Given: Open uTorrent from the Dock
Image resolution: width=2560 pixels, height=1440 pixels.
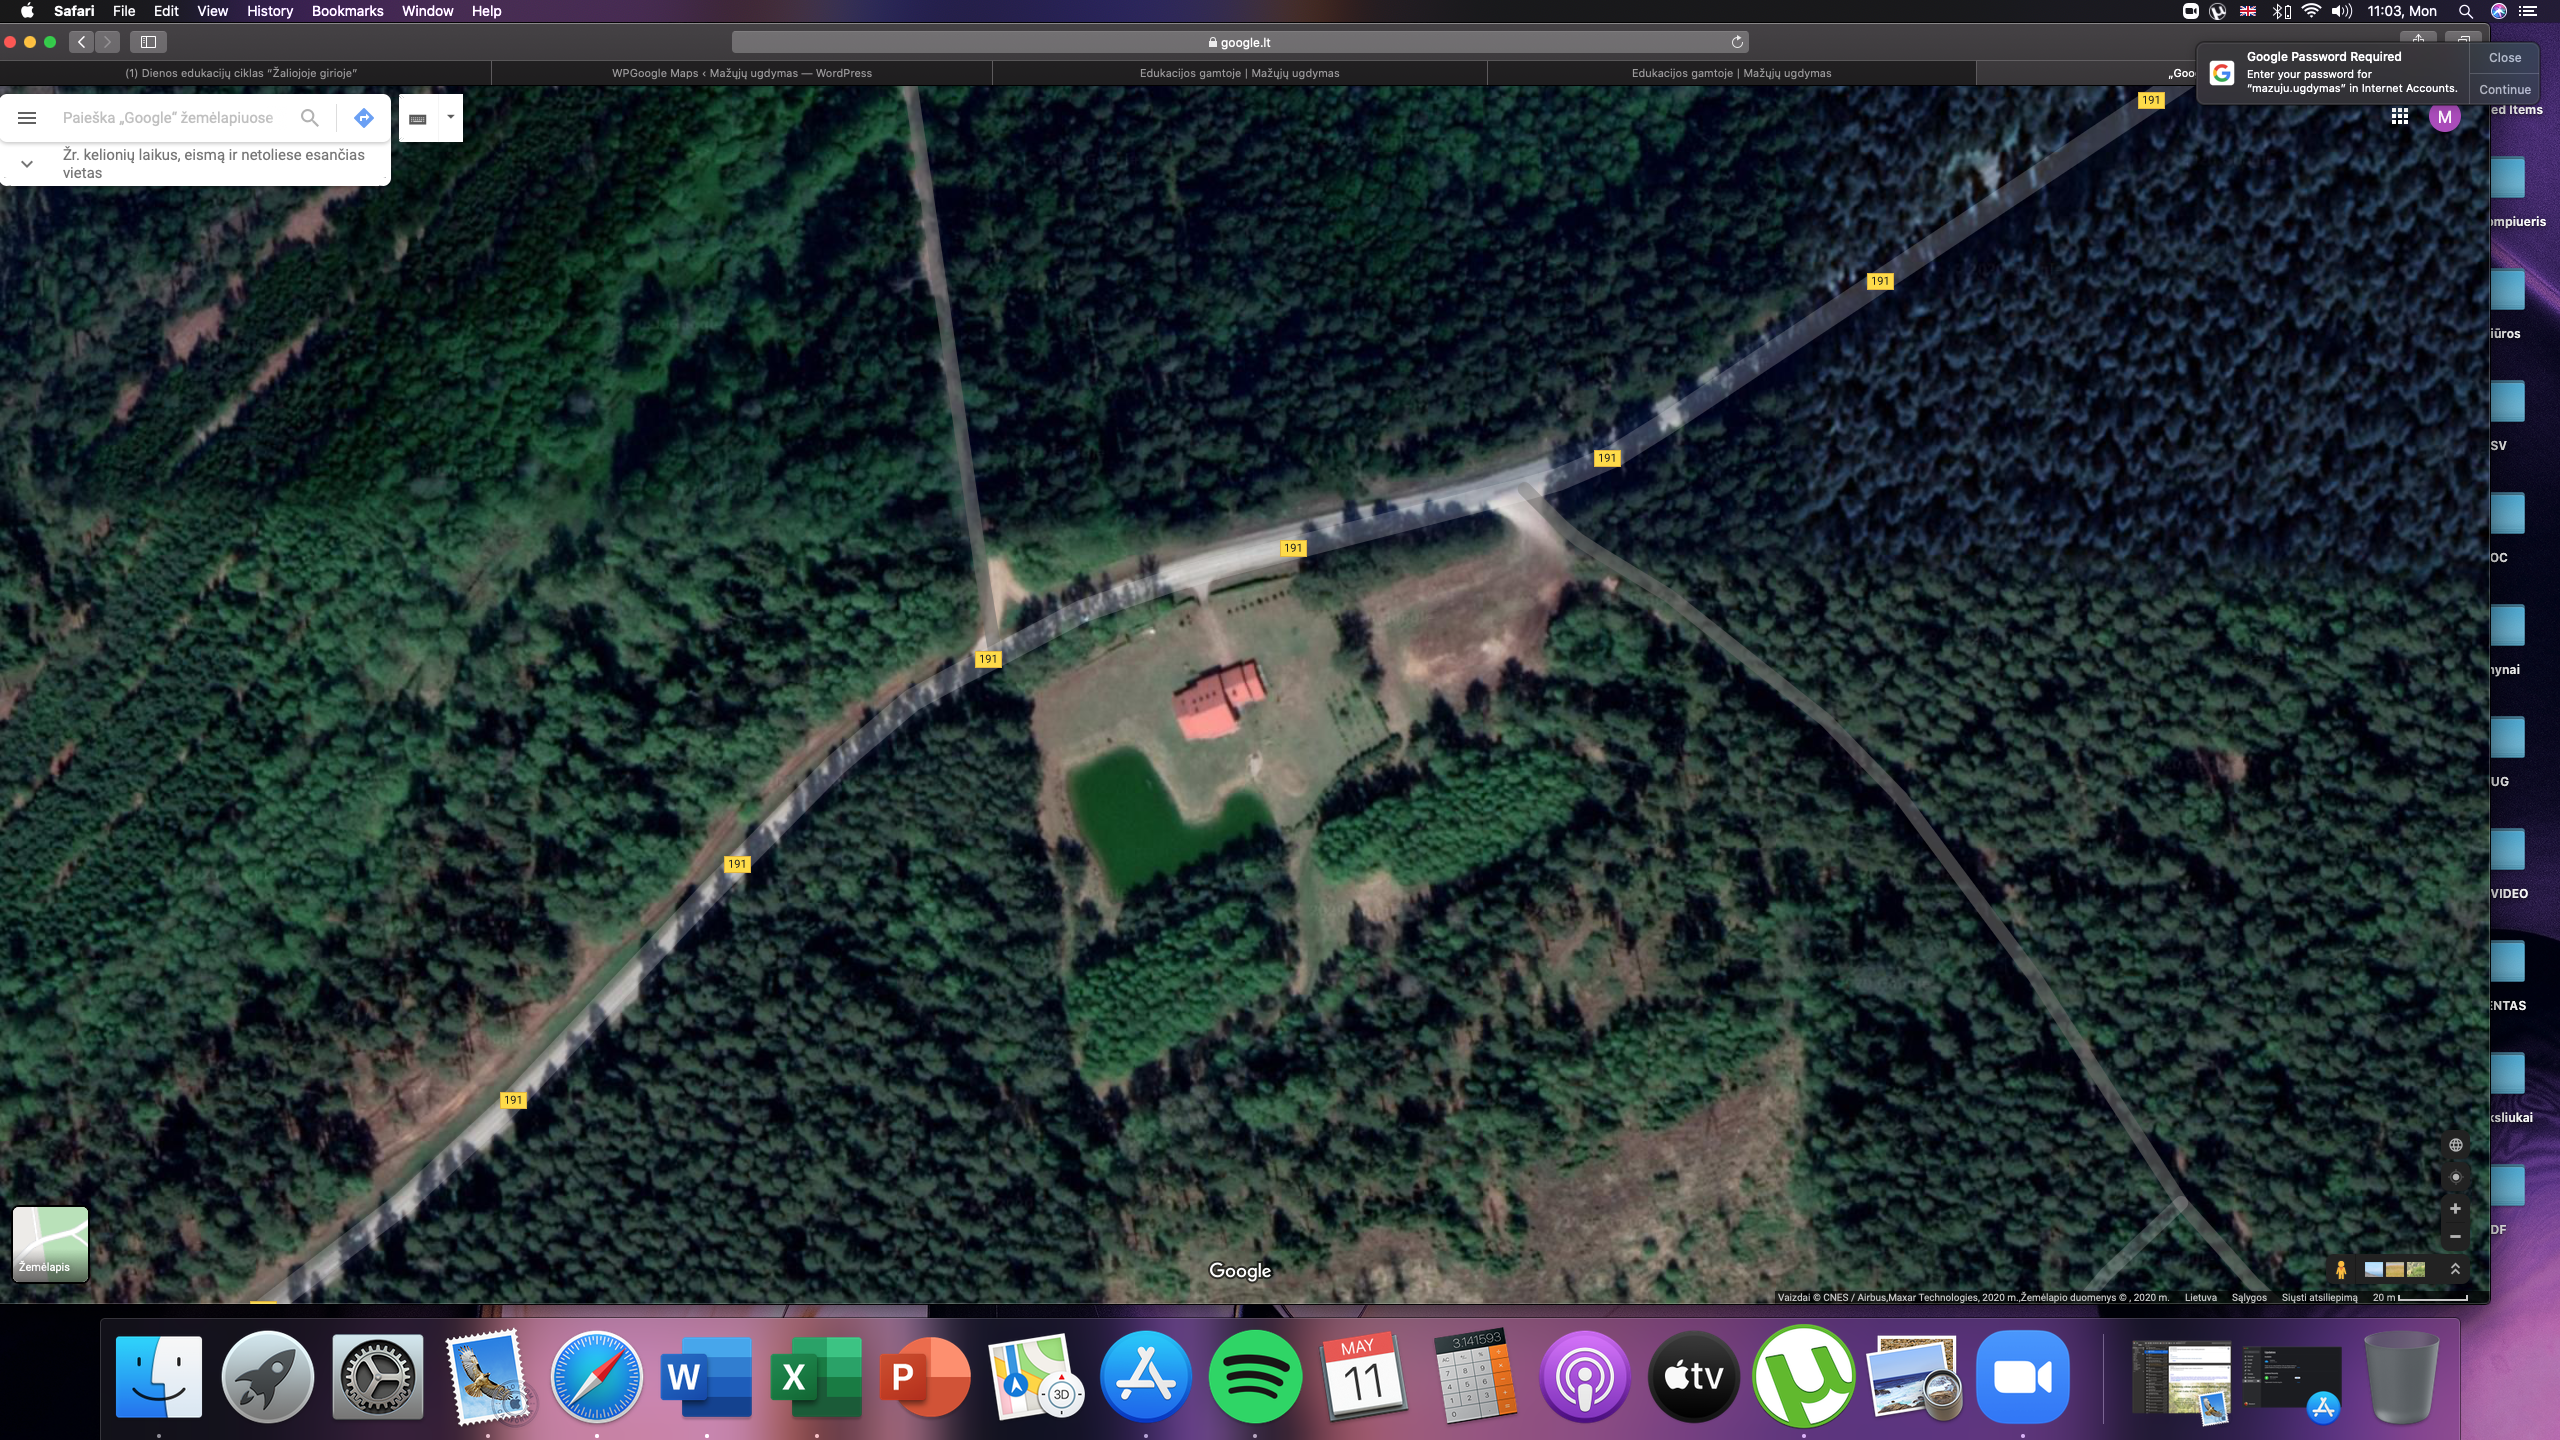Looking at the screenshot, I should pyautogui.click(x=1803, y=1377).
